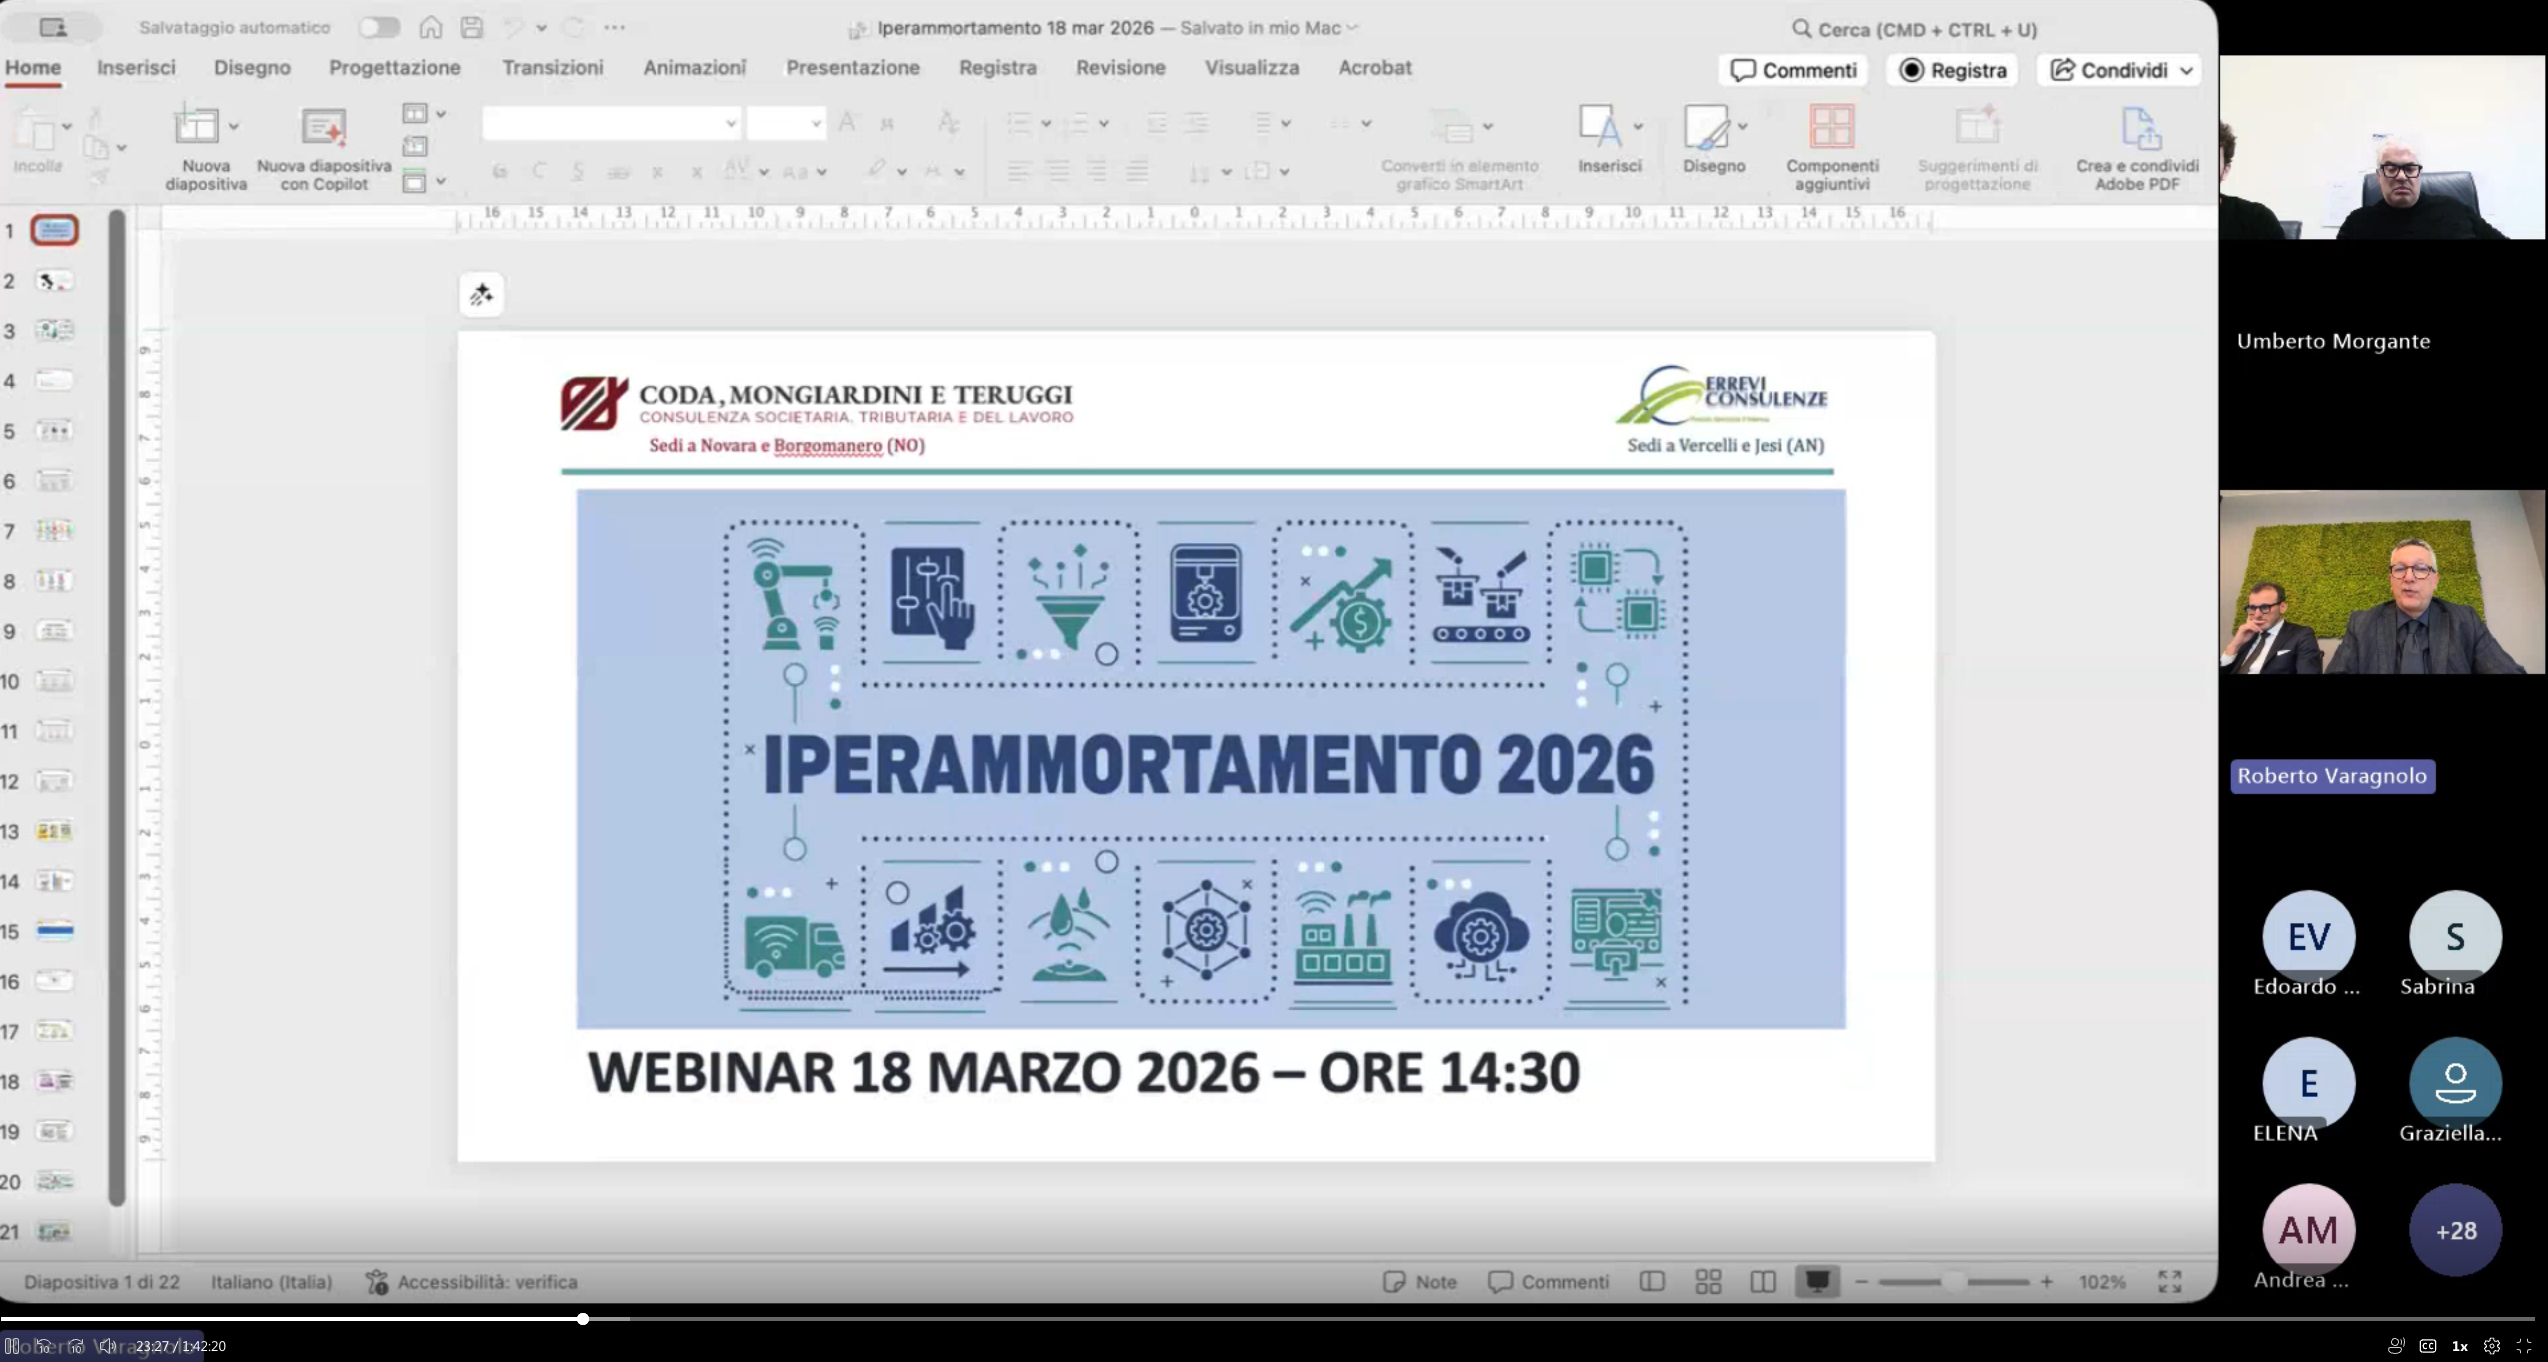Image resolution: width=2548 pixels, height=1362 pixels.
Task: Open Componenti aggiuntivi add-ins
Action: coord(1832,148)
